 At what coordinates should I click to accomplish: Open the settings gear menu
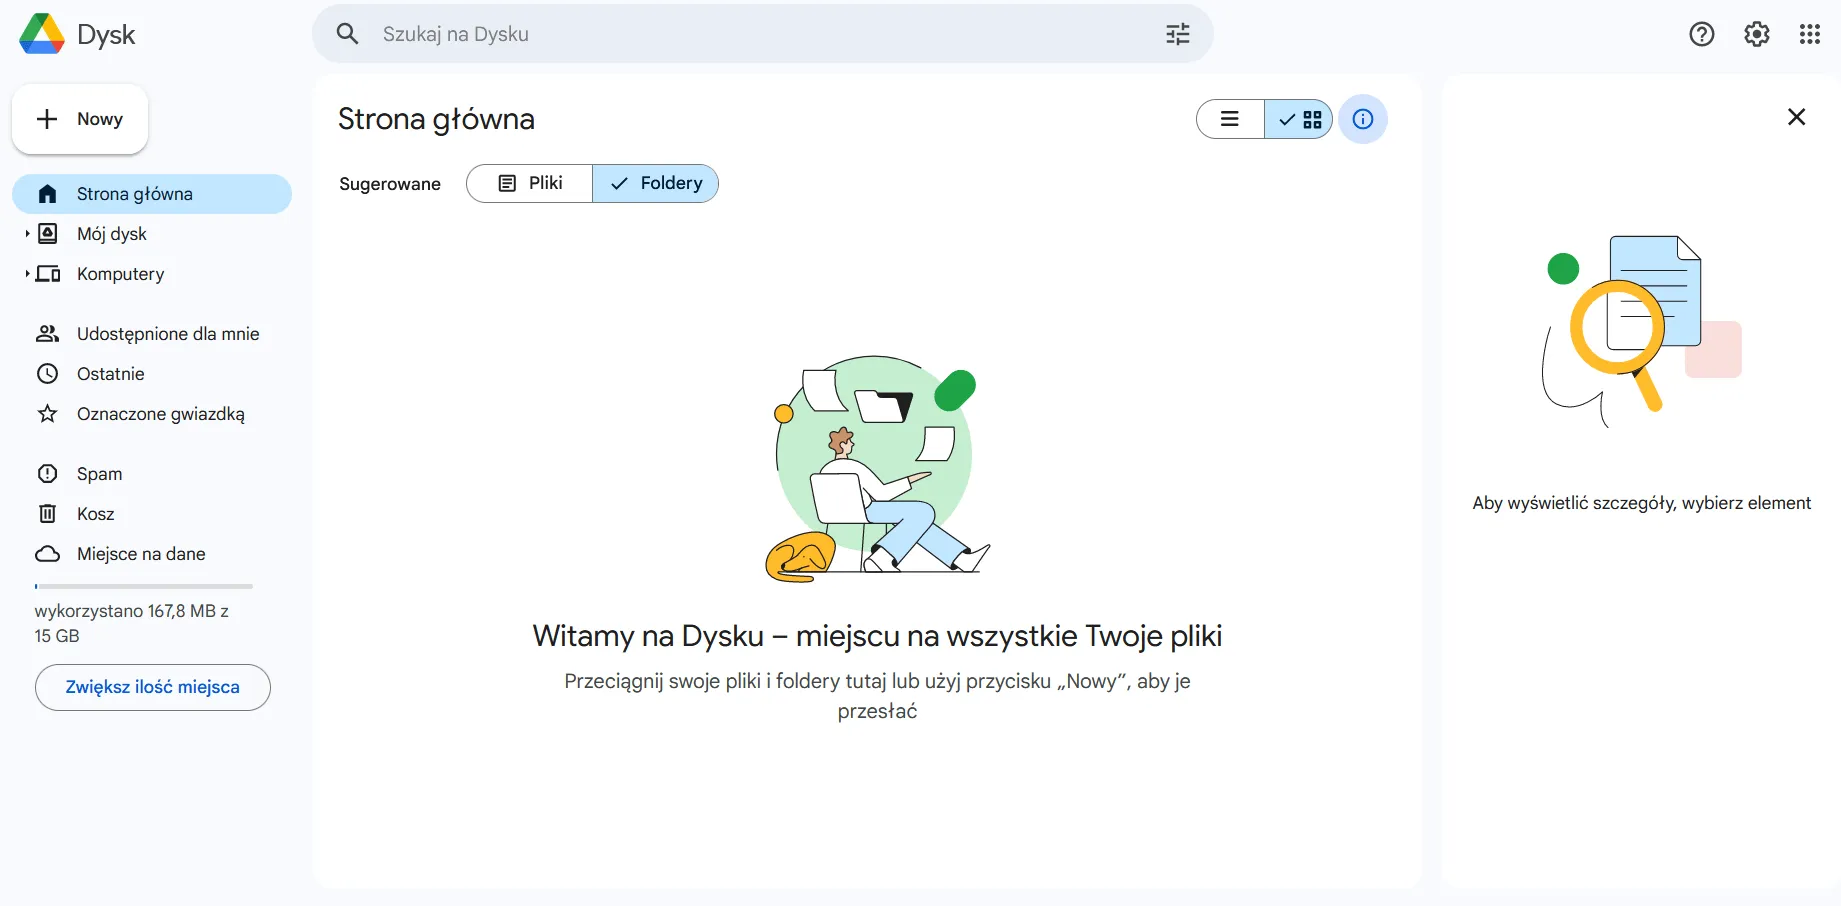pos(1757,34)
